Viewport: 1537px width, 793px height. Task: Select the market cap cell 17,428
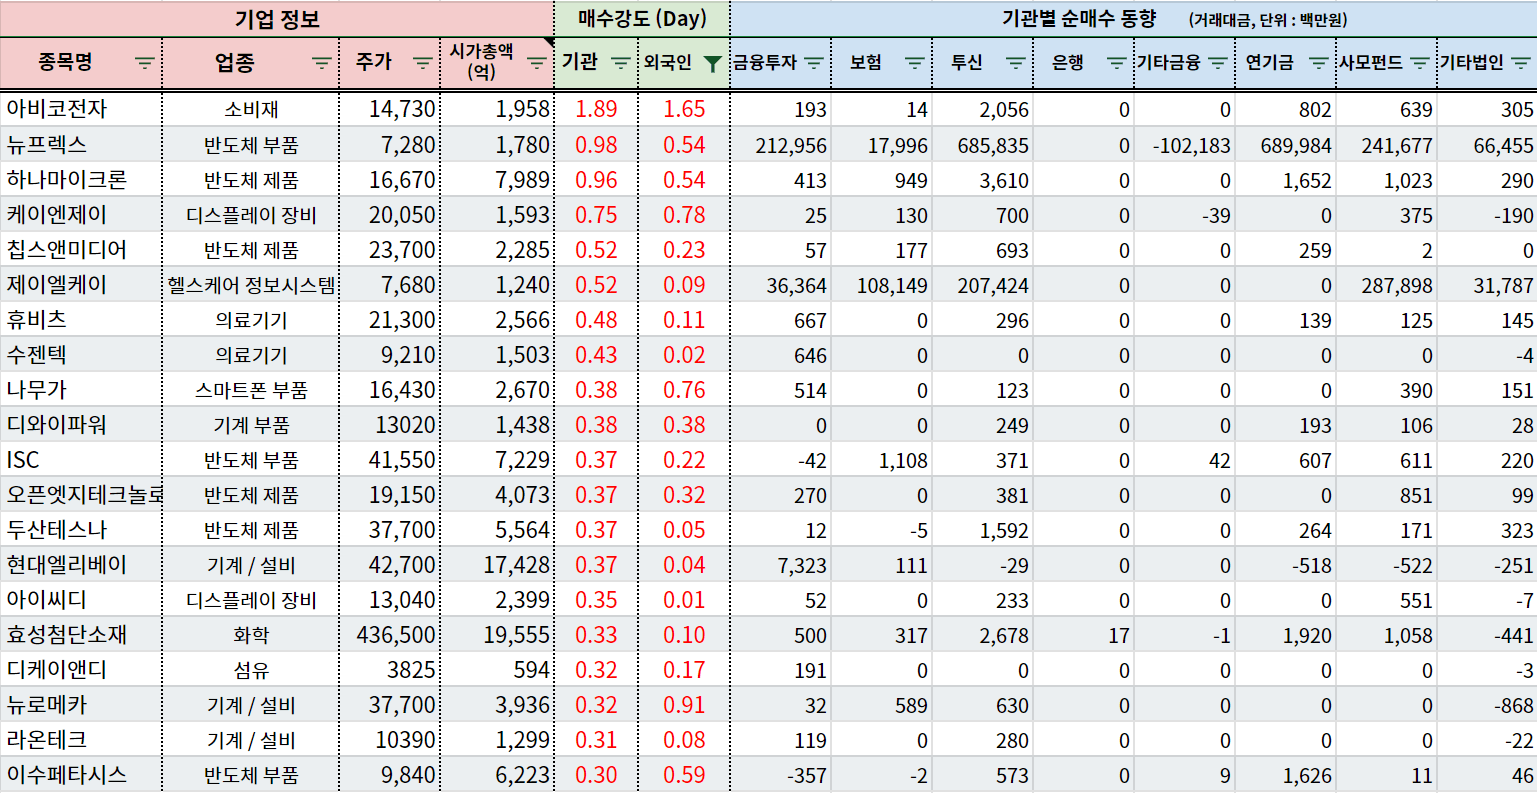496,565
